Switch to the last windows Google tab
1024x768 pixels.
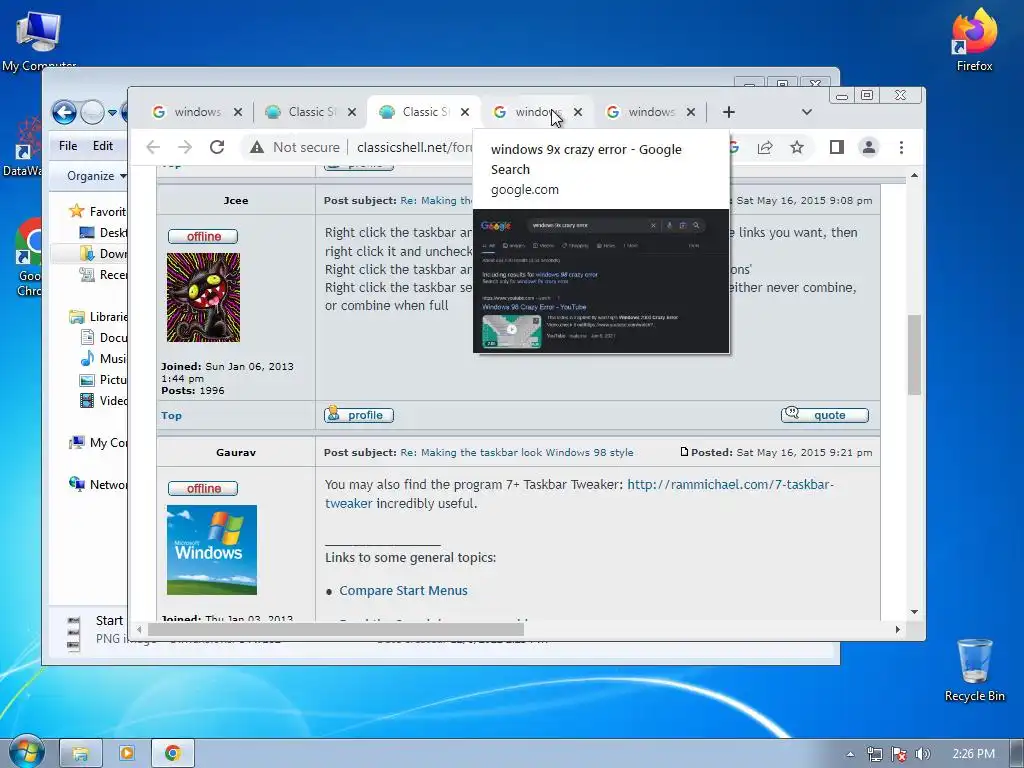(x=650, y=112)
